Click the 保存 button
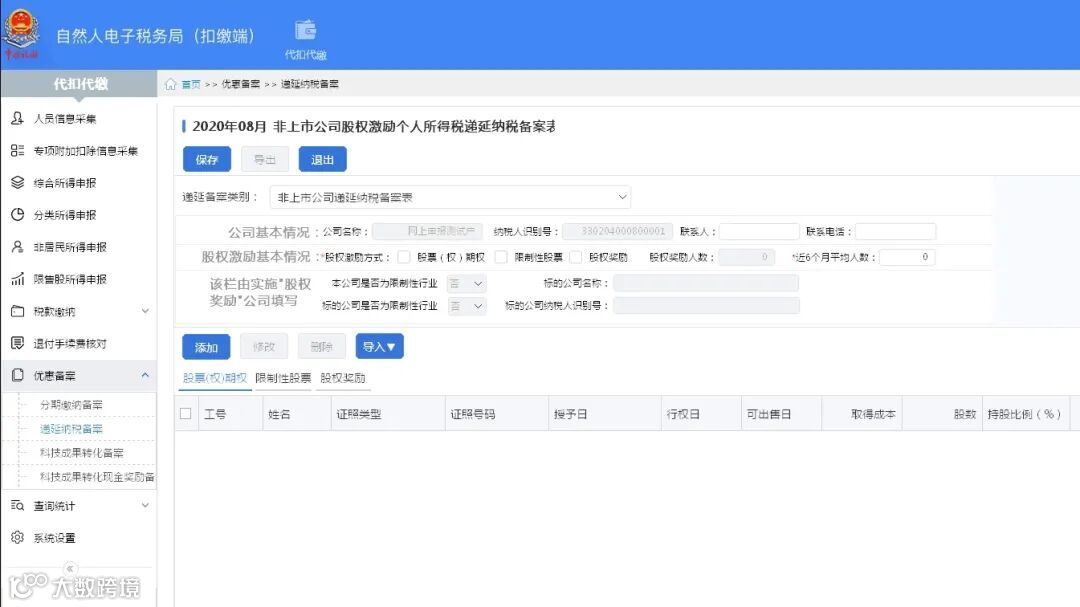1080x607 pixels. 207,159
